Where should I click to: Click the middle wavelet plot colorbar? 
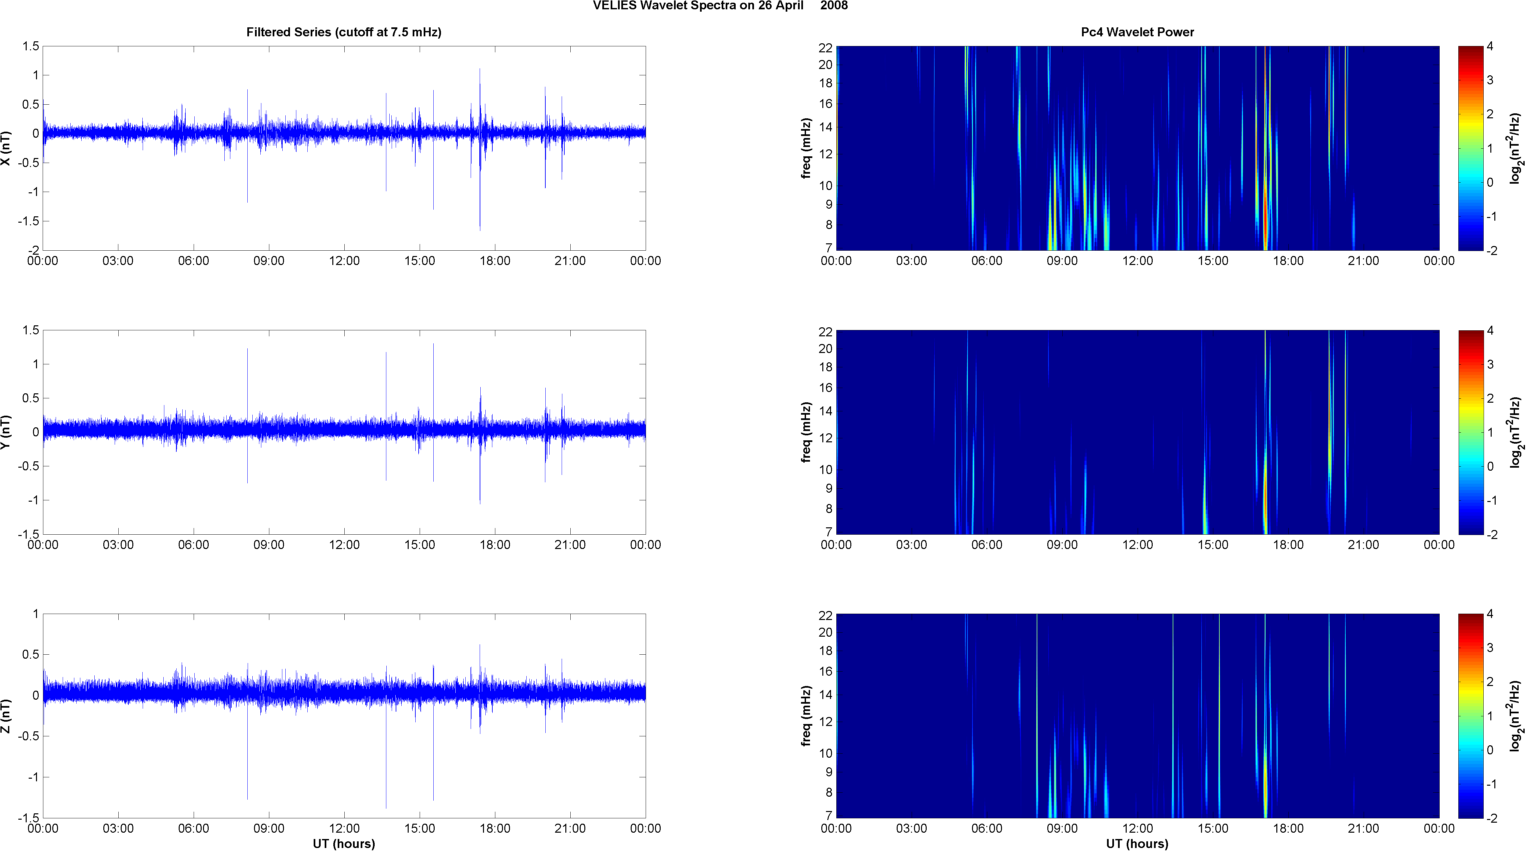(x=1470, y=432)
